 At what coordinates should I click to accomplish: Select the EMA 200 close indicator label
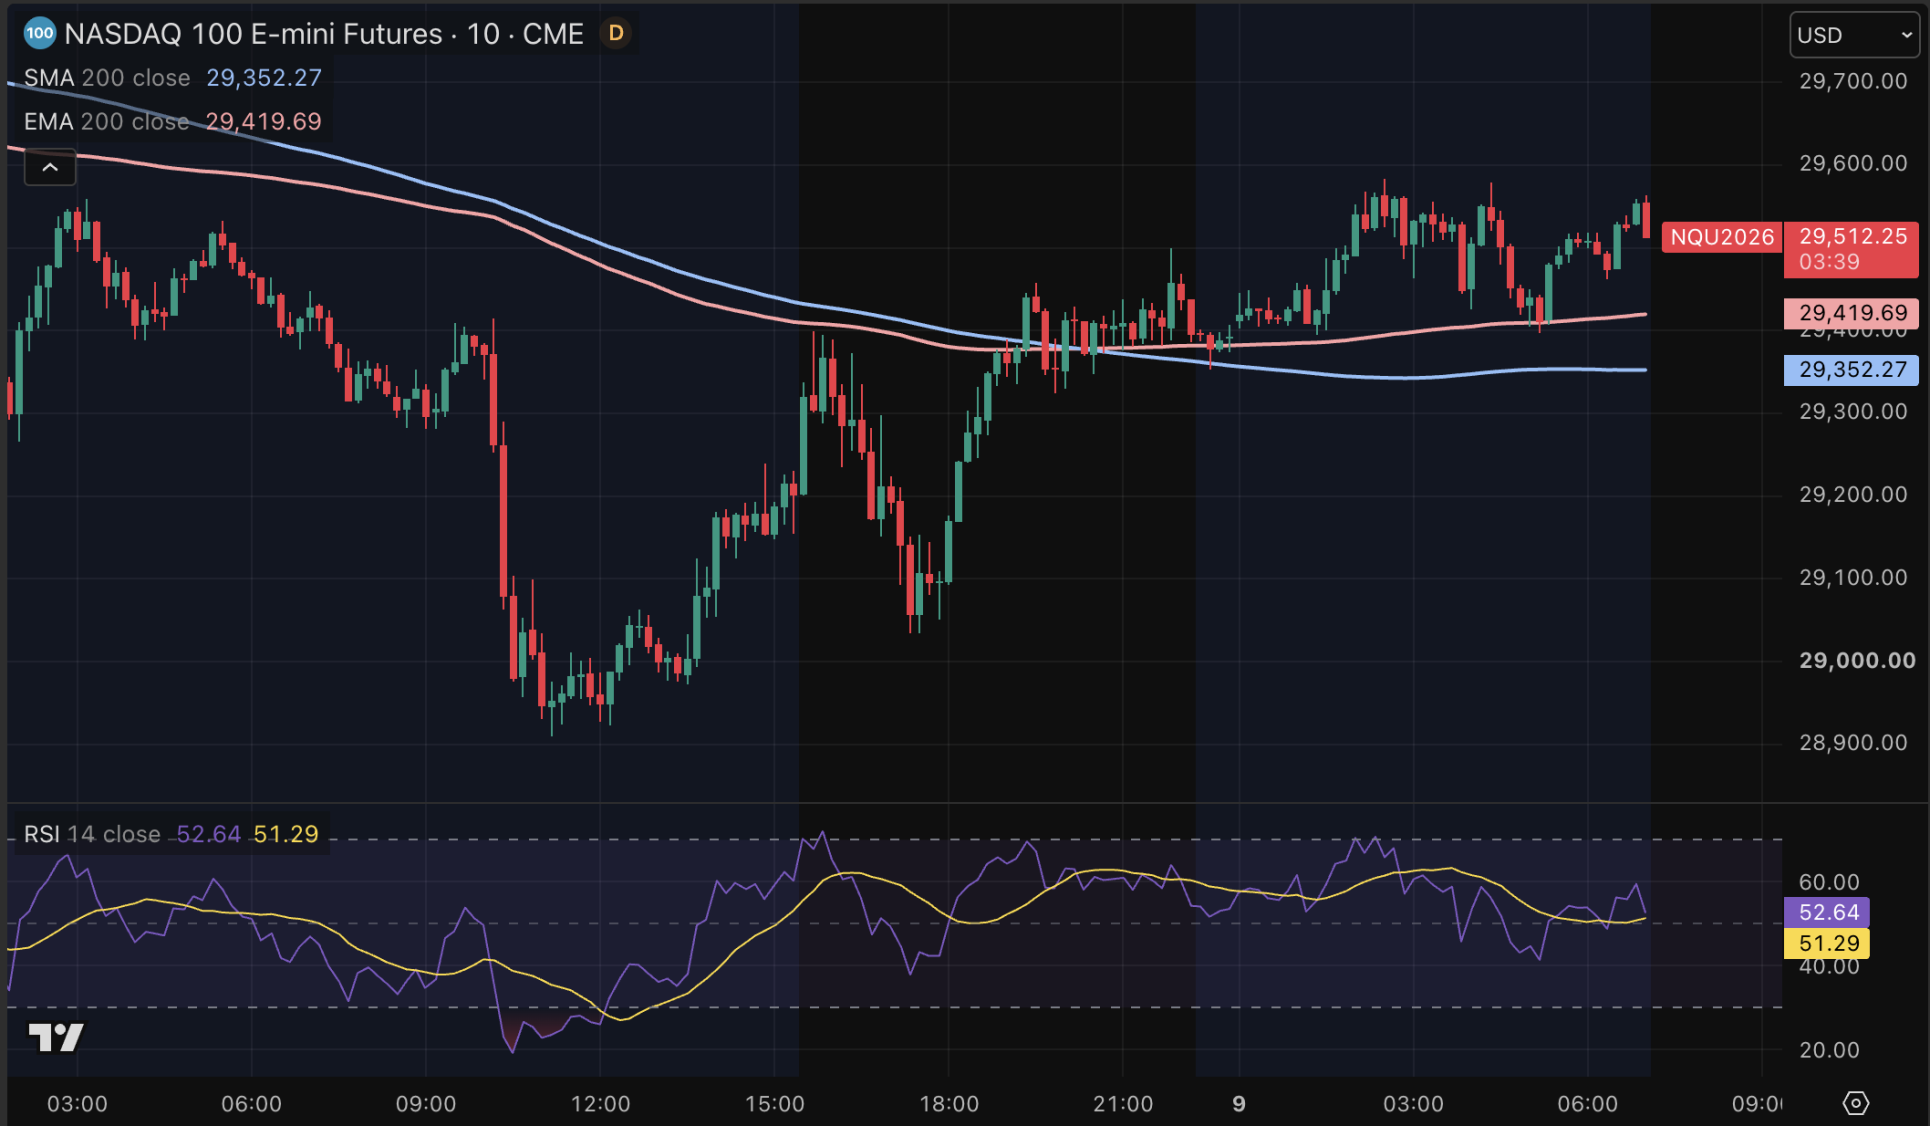pos(107,122)
